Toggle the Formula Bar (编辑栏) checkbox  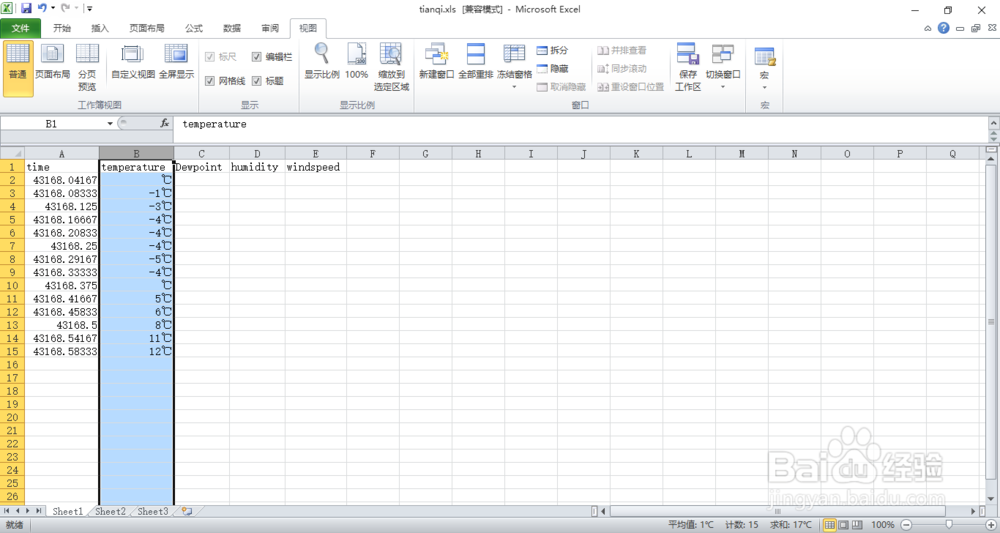point(256,57)
